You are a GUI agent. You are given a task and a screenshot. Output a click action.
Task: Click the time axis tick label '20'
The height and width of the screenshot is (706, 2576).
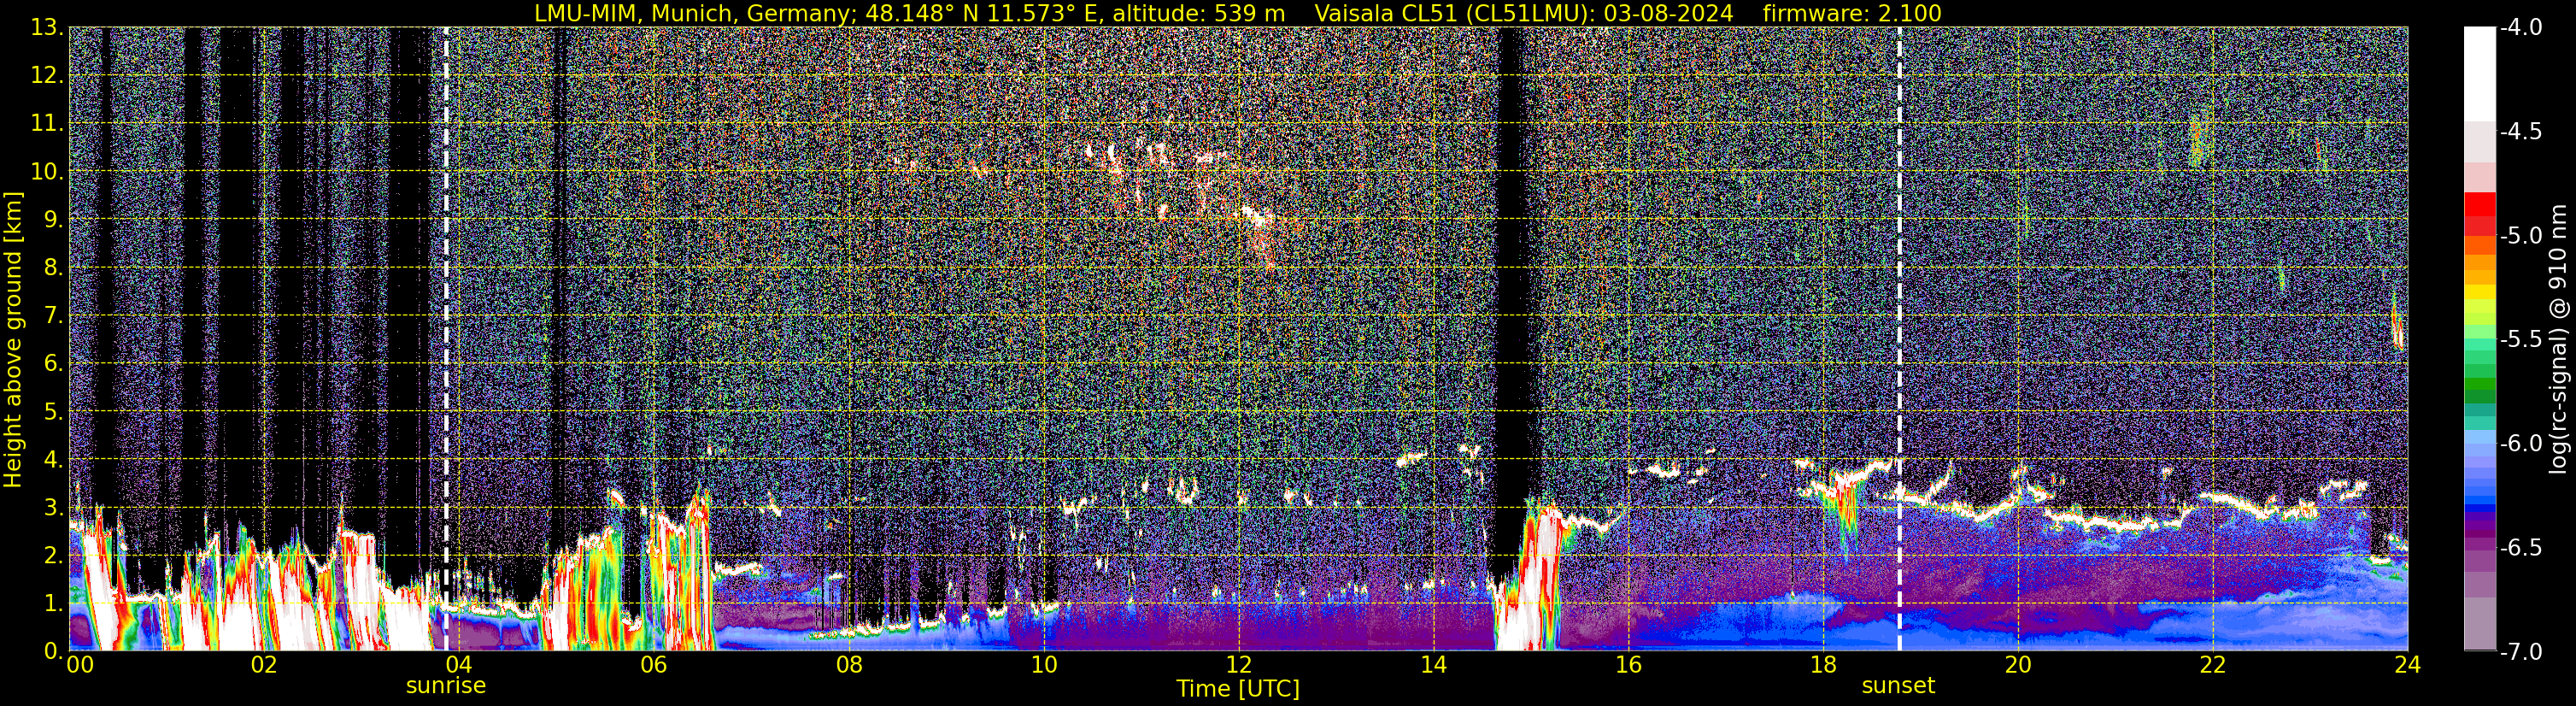pos(2019,666)
